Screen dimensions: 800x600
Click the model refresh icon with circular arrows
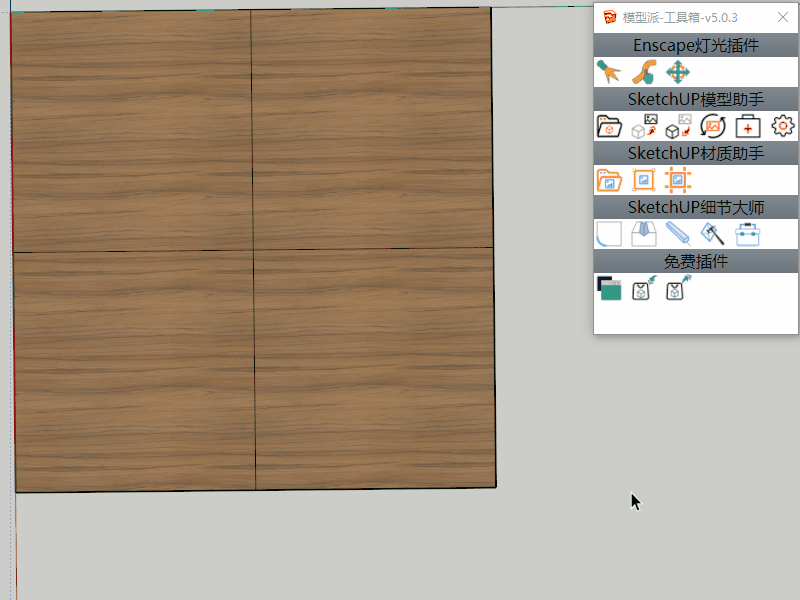point(713,126)
